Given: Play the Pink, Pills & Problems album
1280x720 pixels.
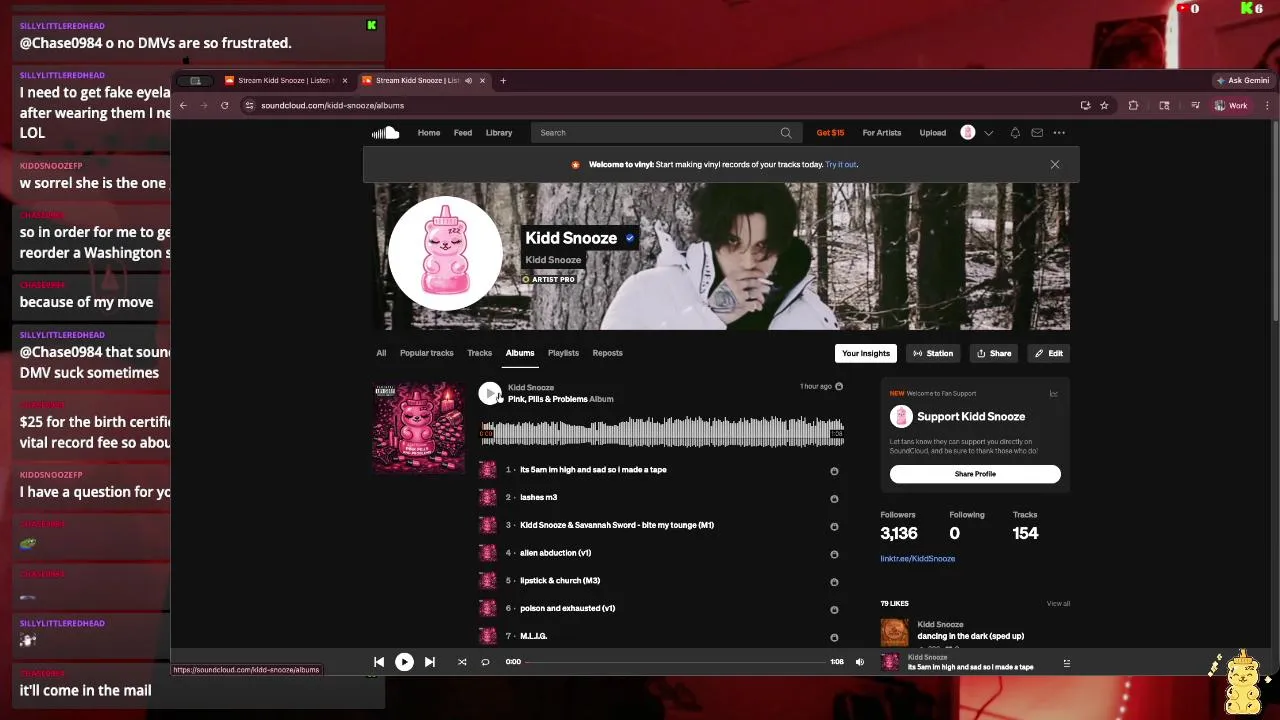Looking at the screenshot, I should click(489, 393).
